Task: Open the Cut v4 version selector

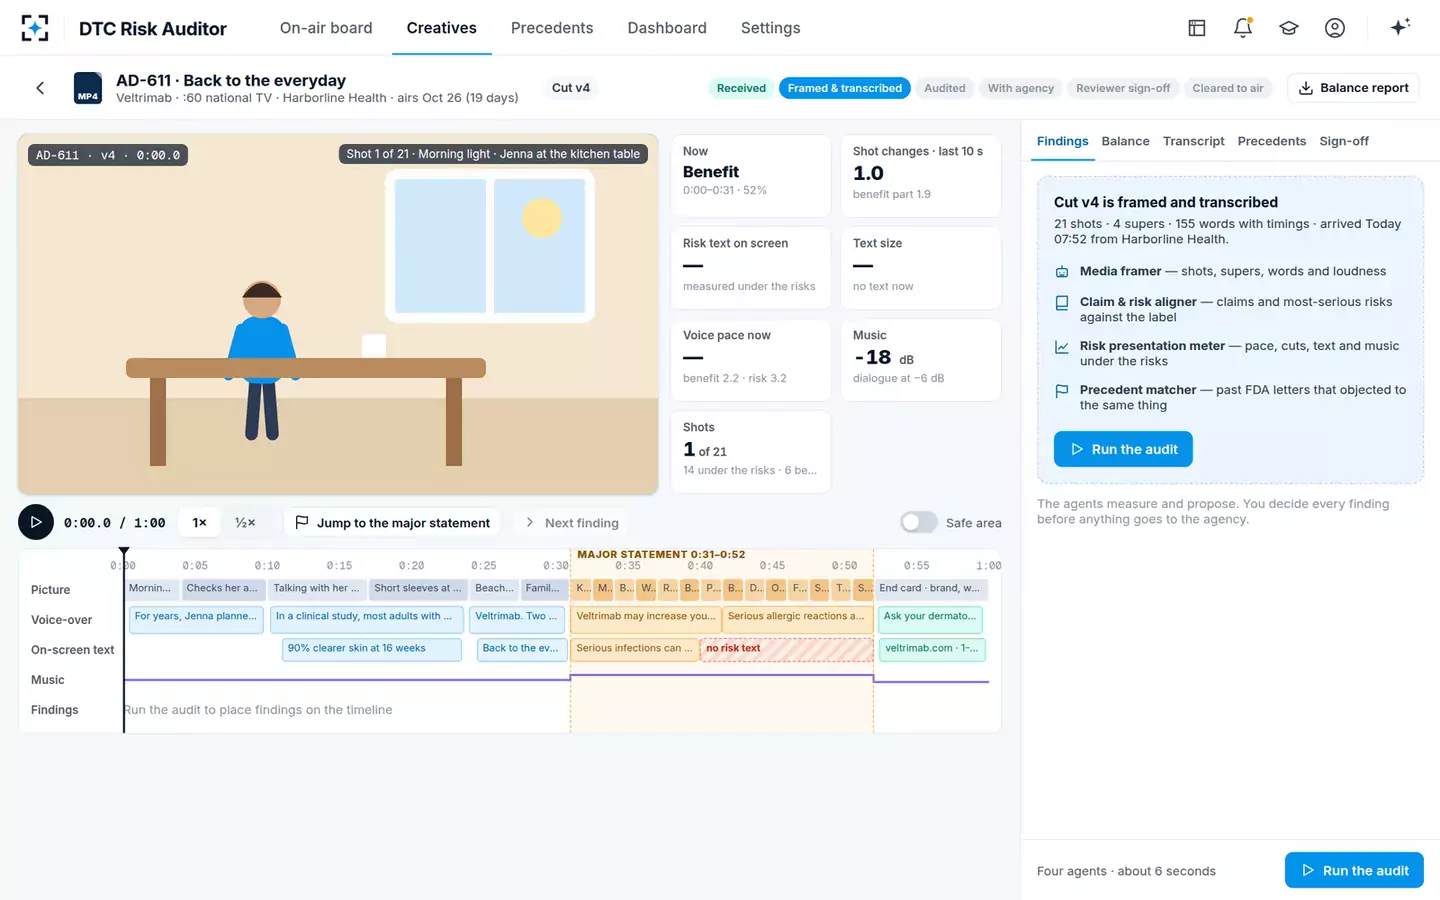Action: point(571,88)
